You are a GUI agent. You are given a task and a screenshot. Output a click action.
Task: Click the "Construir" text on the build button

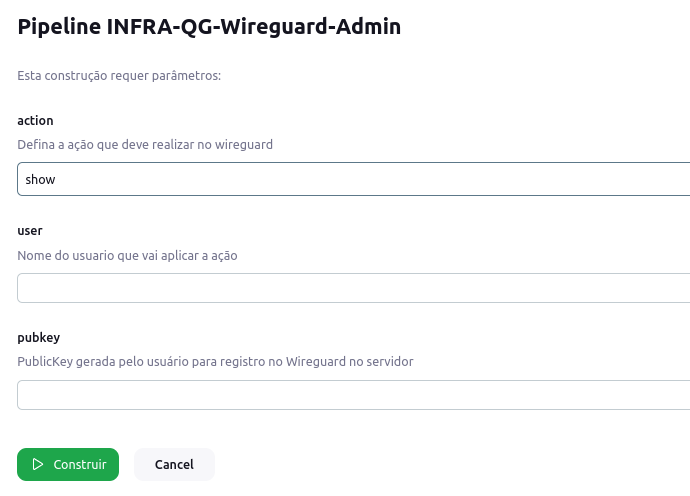(x=80, y=464)
